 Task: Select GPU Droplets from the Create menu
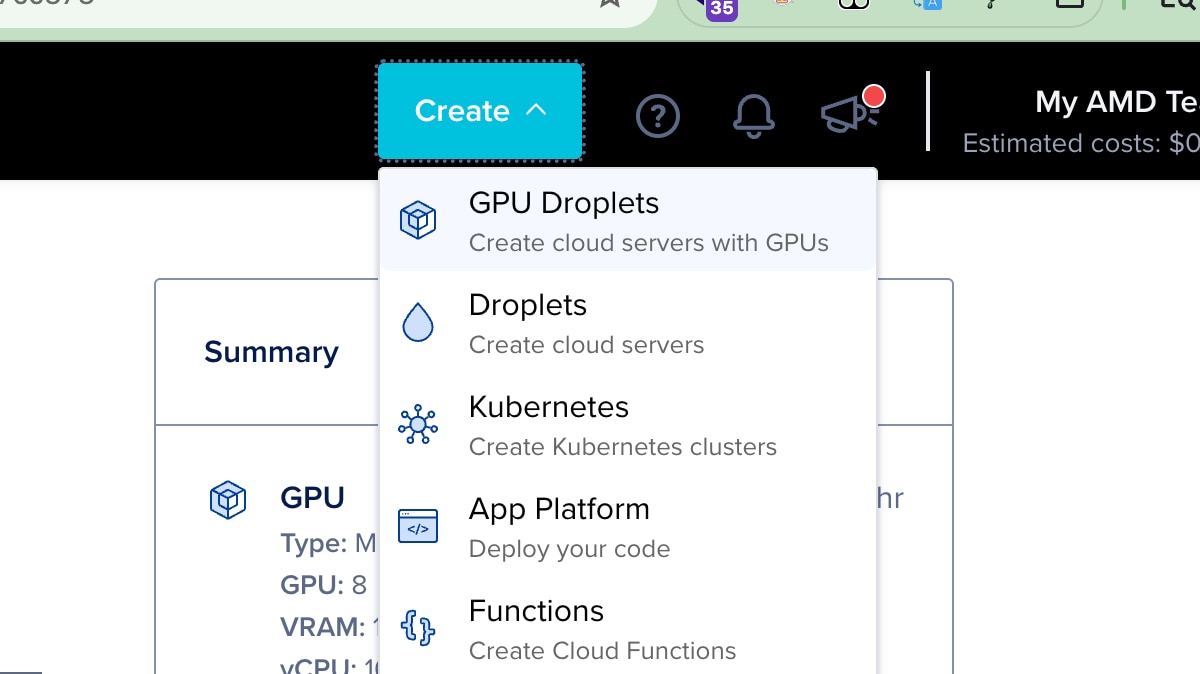click(563, 203)
